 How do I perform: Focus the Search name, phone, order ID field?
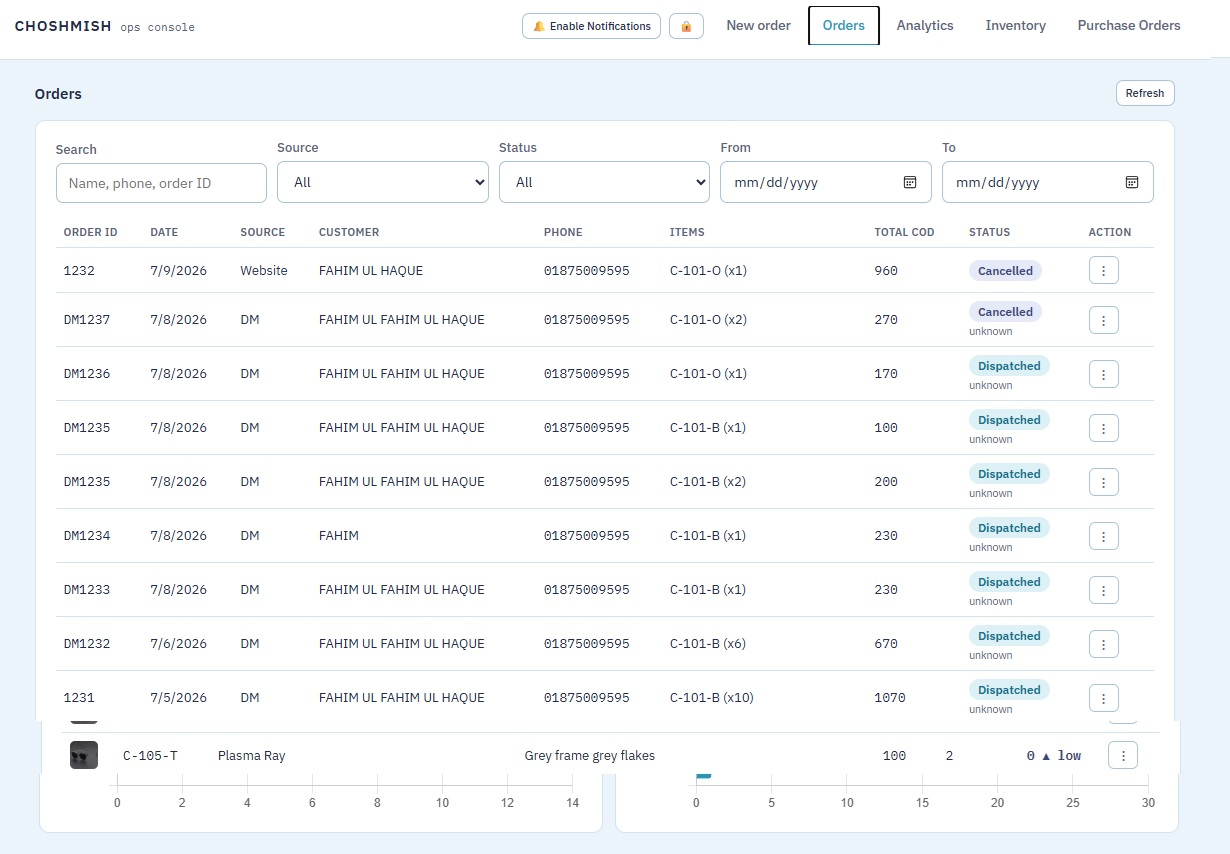pos(161,183)
